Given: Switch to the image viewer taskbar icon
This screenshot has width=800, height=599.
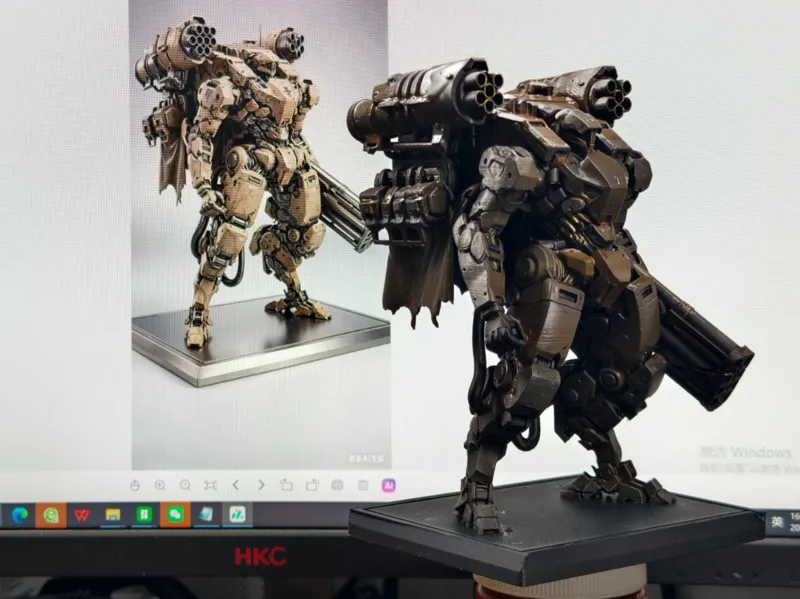Looking at the screenshot, I should 237,515.
